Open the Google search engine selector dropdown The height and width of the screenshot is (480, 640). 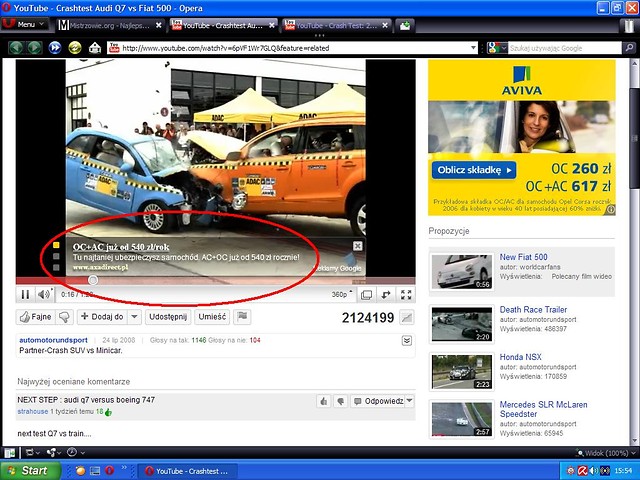coord(497,48)
